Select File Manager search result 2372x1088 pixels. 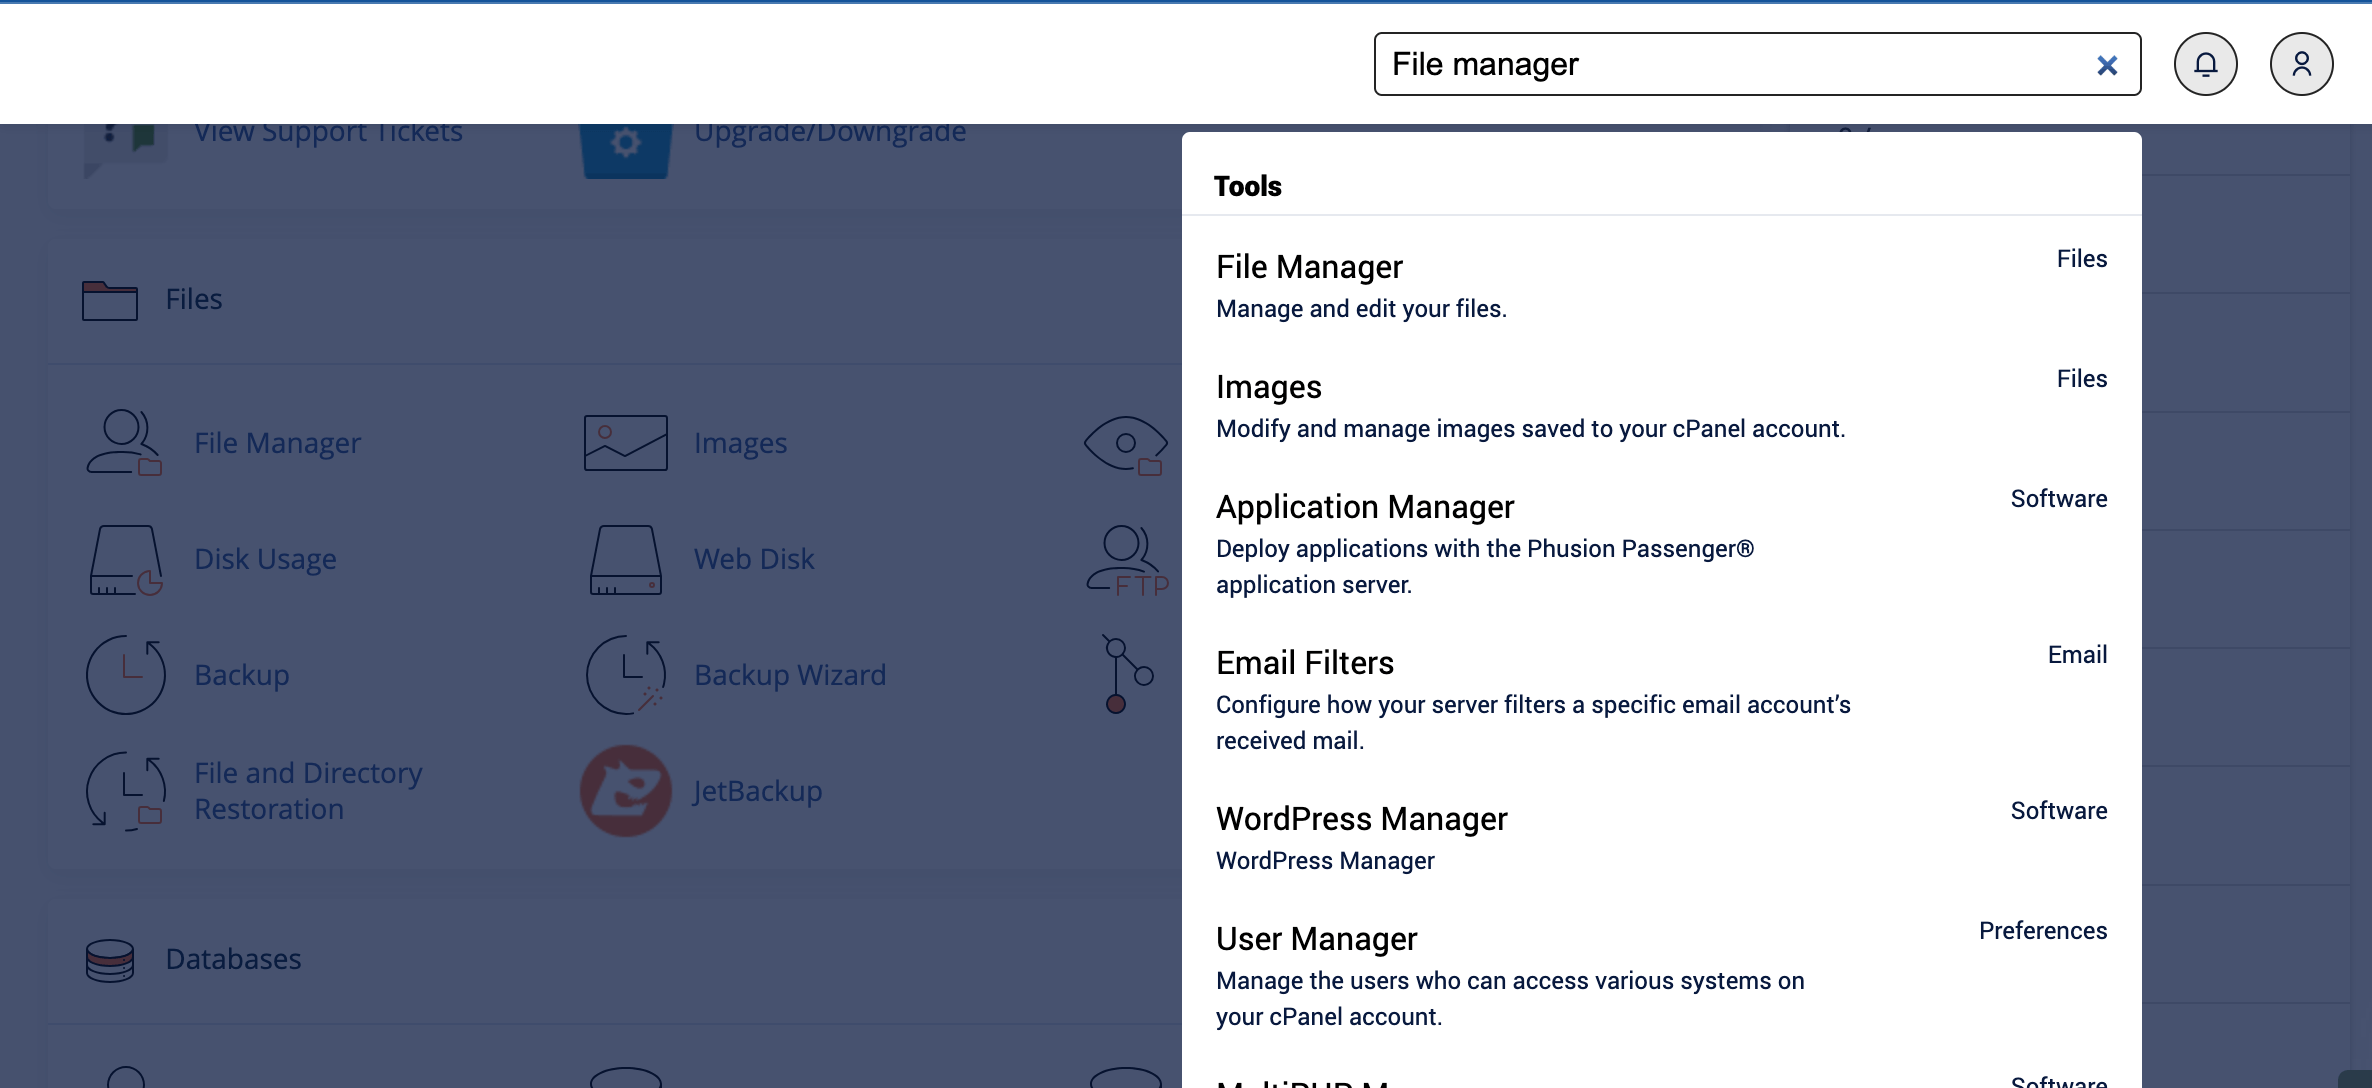click(x=1309, y=267)
